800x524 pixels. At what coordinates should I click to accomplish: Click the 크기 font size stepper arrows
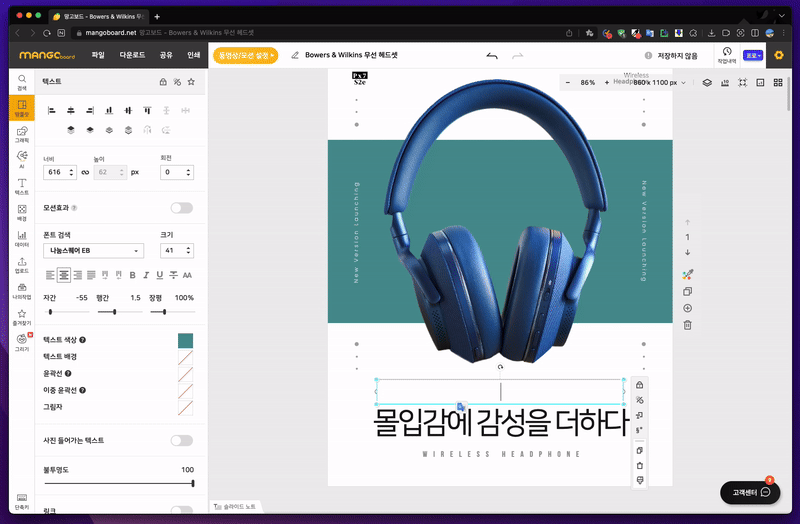(x=188, y=251)
